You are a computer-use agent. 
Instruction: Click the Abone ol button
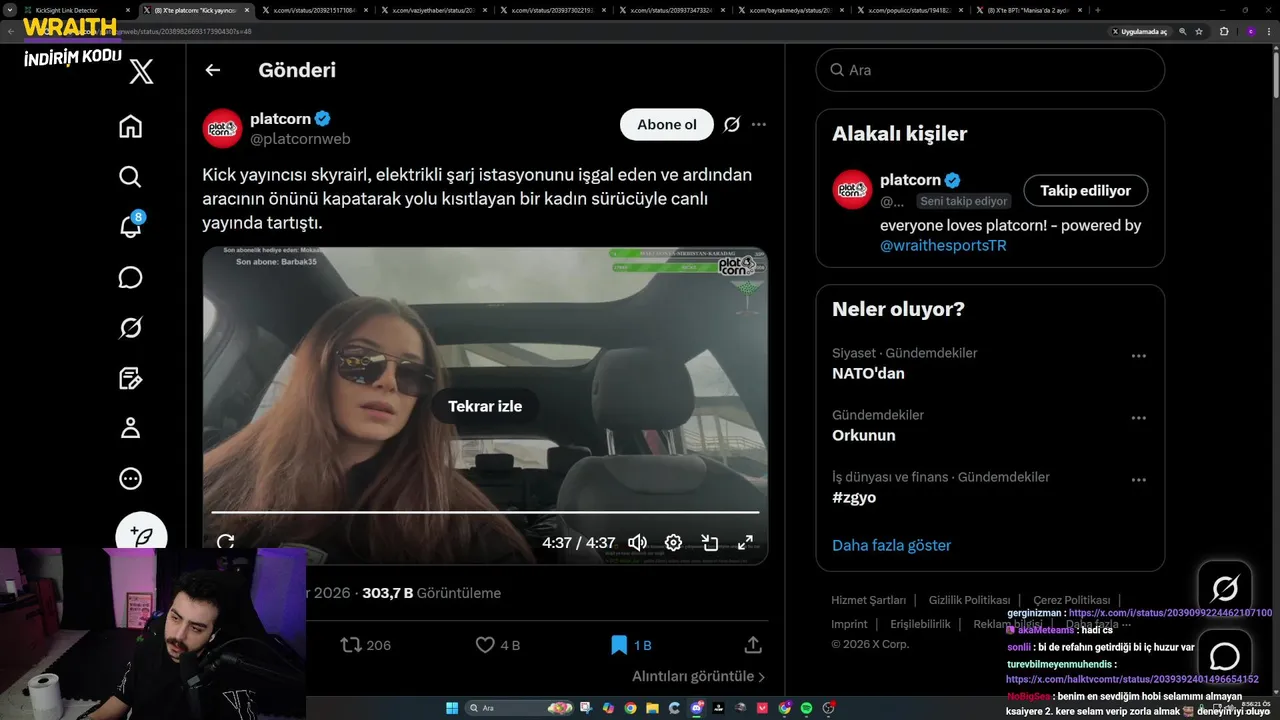click(667, 125)
